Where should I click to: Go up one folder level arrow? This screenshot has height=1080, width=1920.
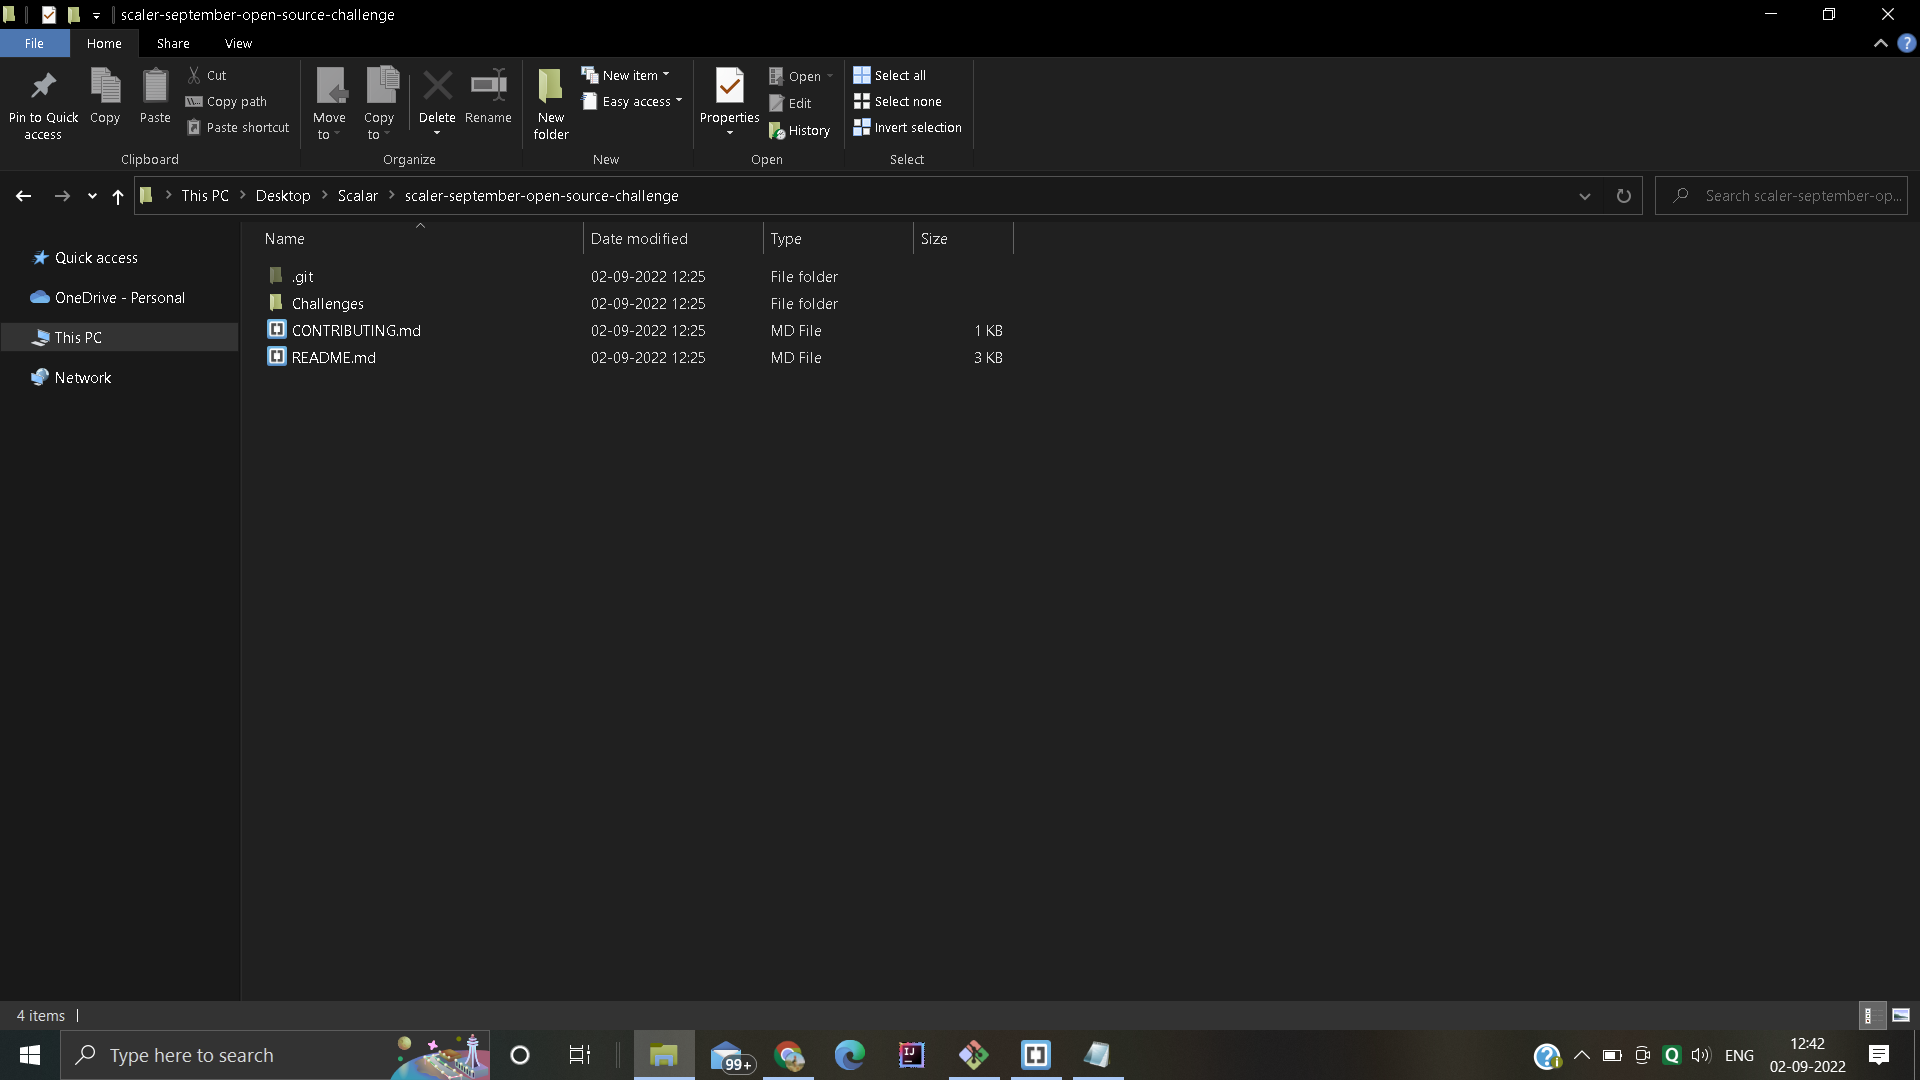(118, 196)
